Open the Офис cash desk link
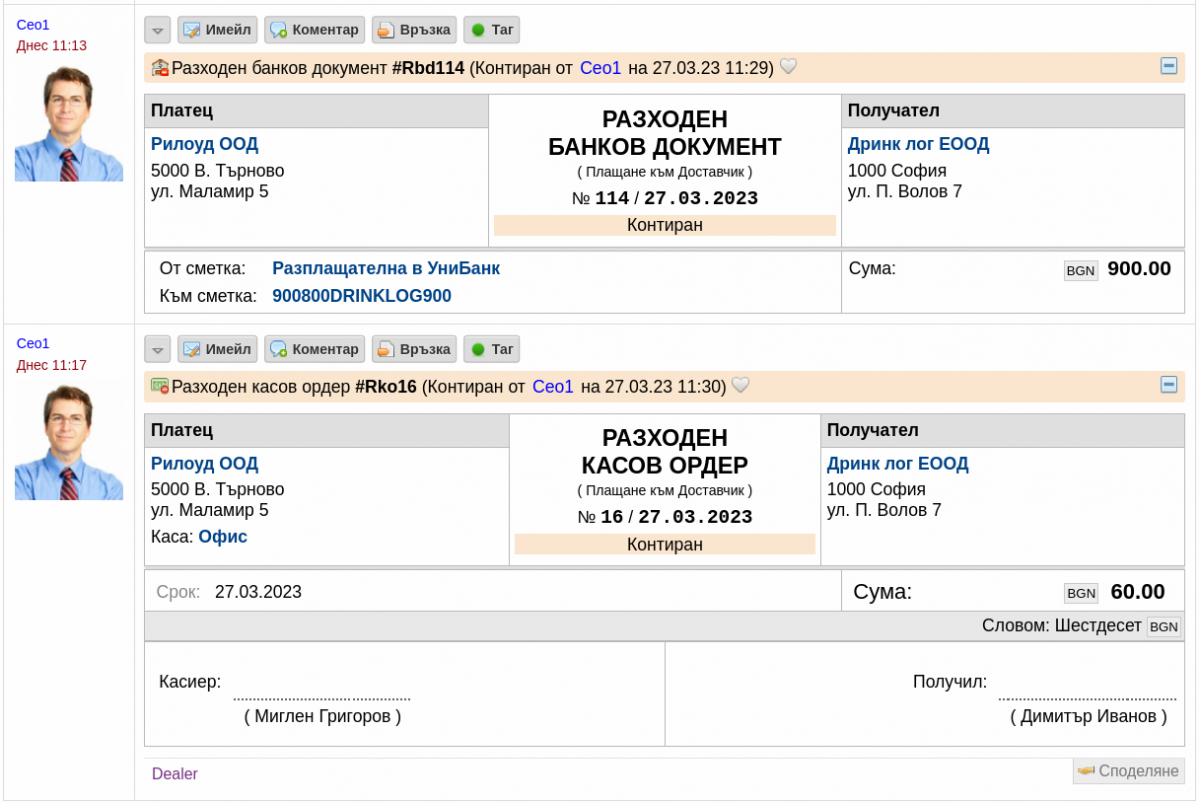Viewport: 1200px width, 803px height. pos(222,537)
